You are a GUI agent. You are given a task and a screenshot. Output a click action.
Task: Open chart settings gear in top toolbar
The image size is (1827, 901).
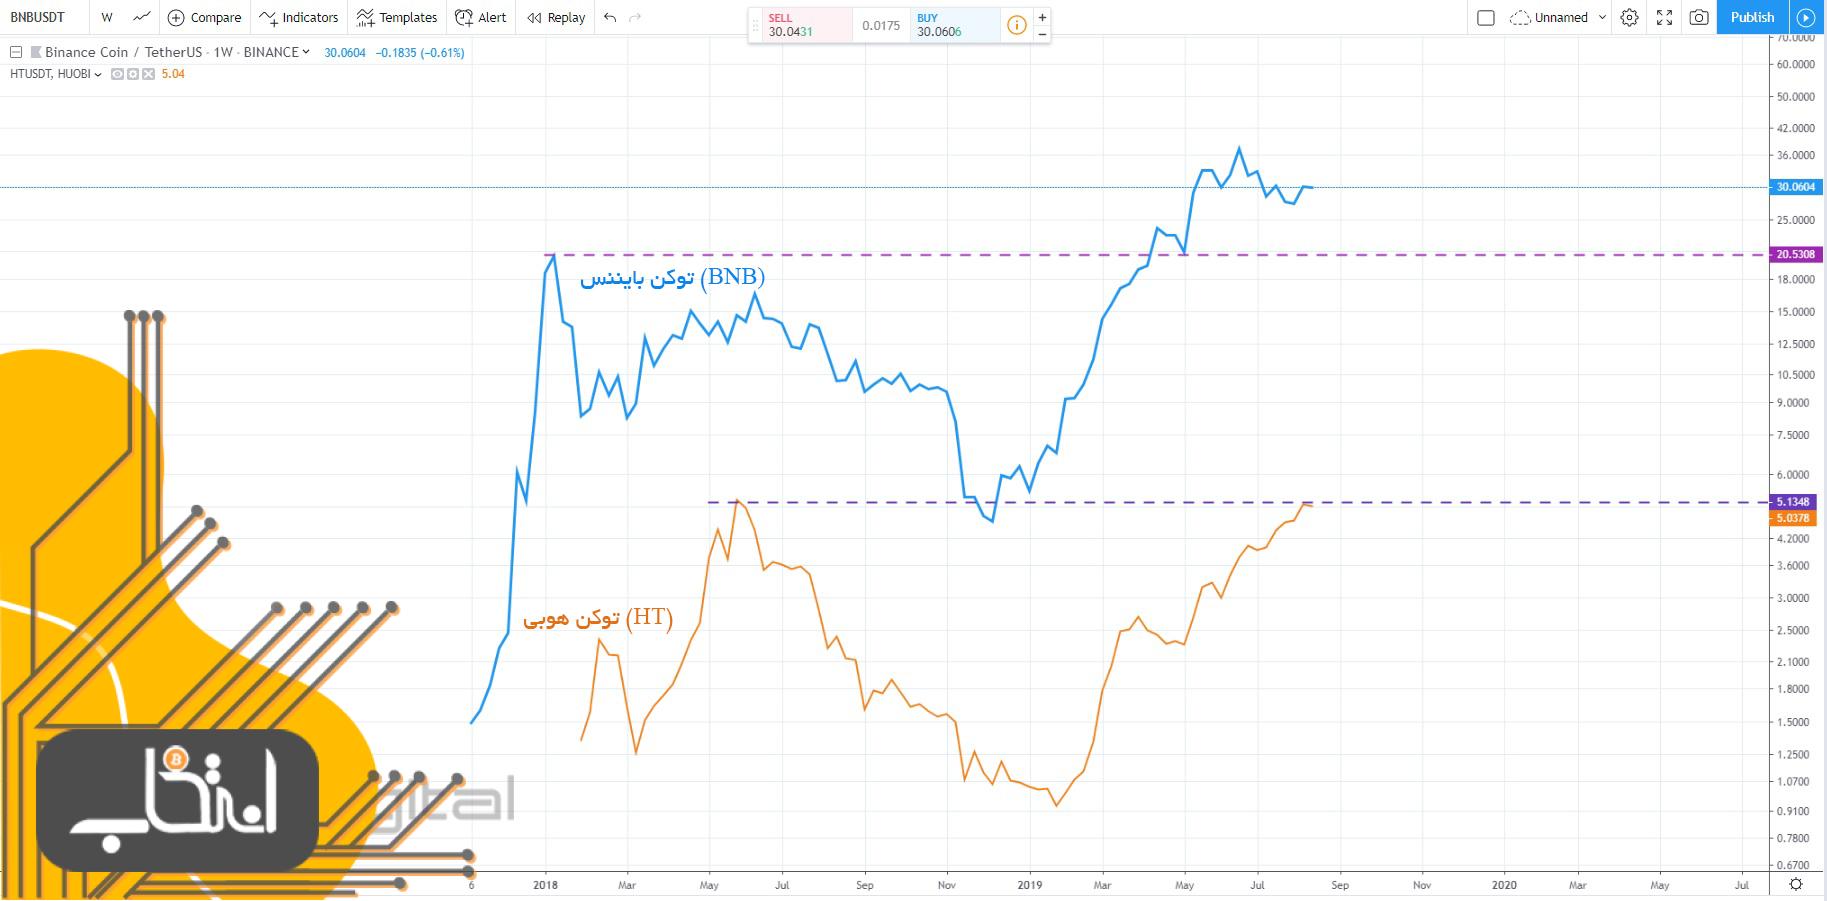pyautogui.click(x=1629, y=17)
